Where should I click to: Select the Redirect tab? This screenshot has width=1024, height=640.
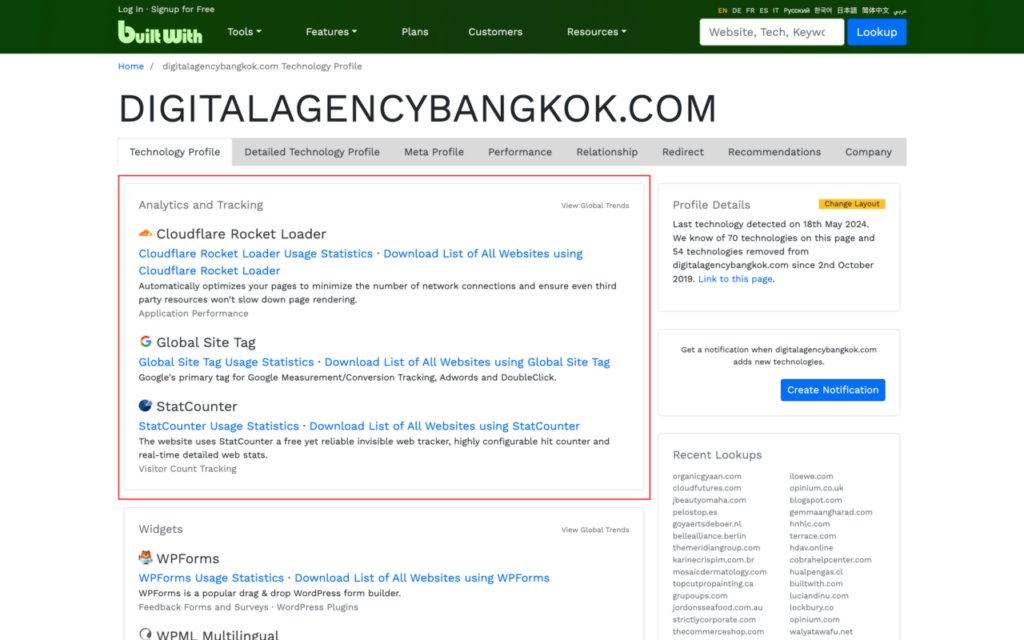tap(682, 152)
